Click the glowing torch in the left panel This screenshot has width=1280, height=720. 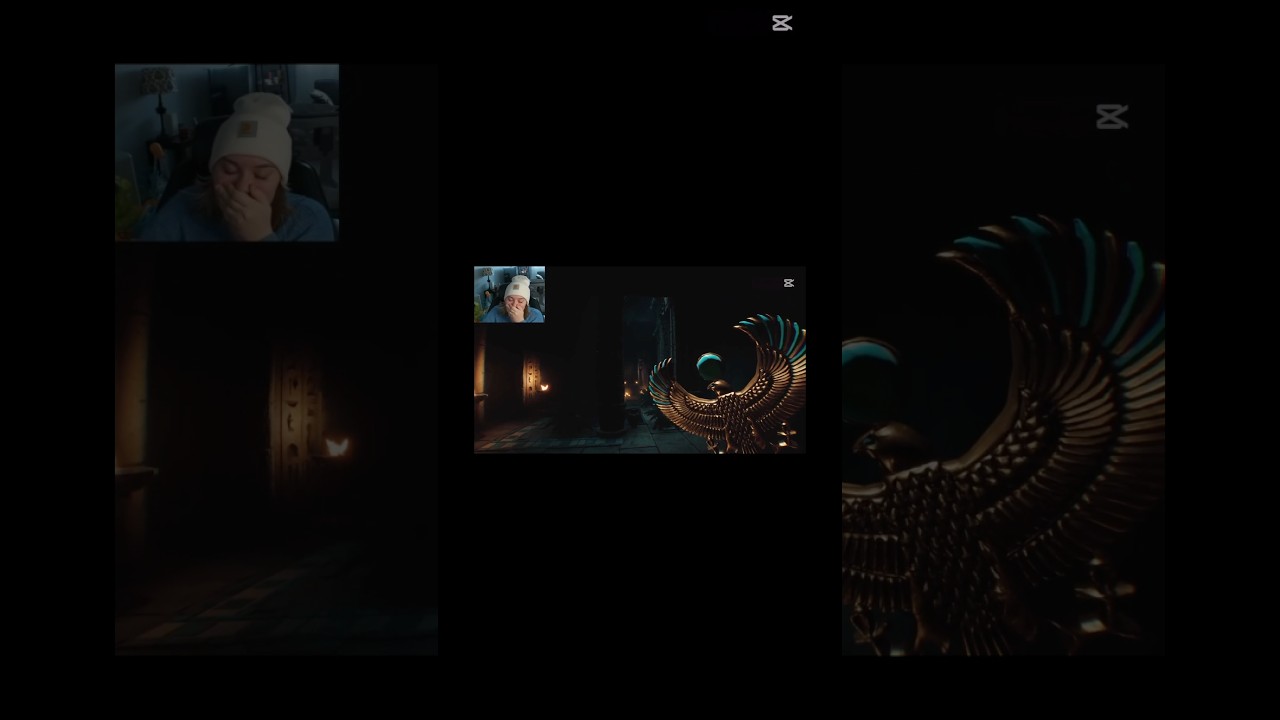337,447
